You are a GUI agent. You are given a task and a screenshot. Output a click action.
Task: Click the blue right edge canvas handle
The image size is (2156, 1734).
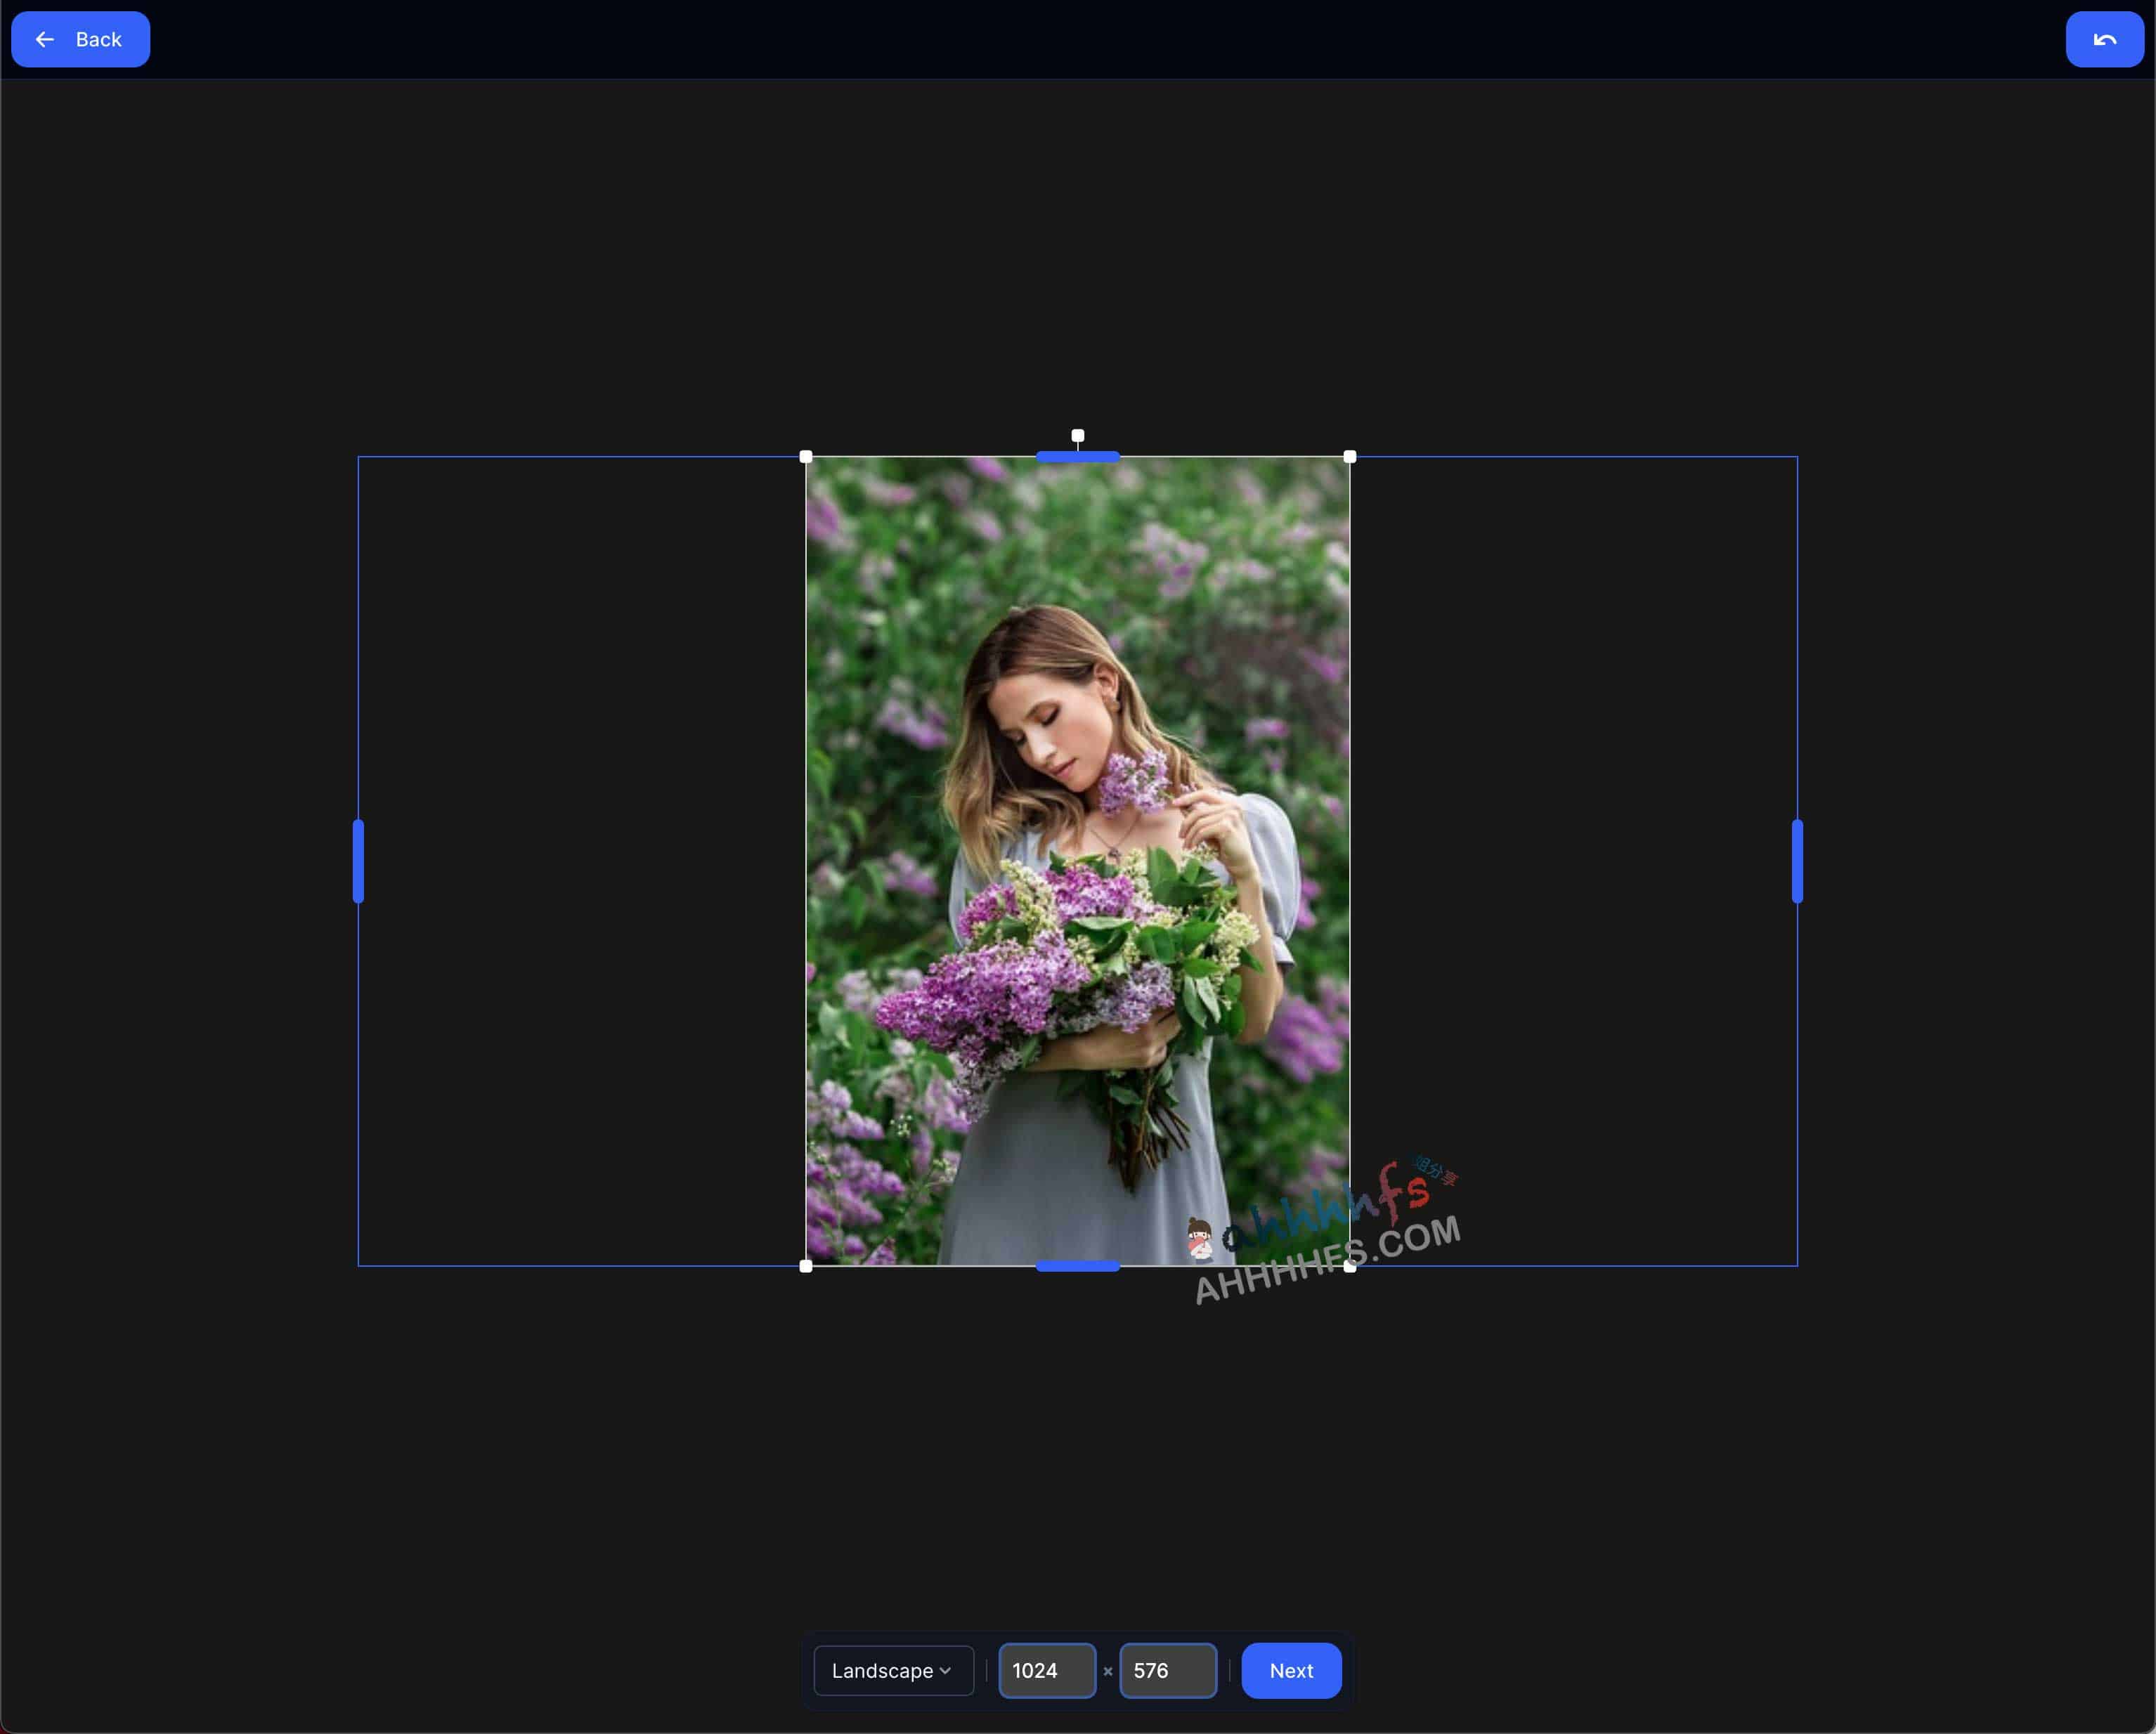pyautogui.click(x=1797, y=861)
